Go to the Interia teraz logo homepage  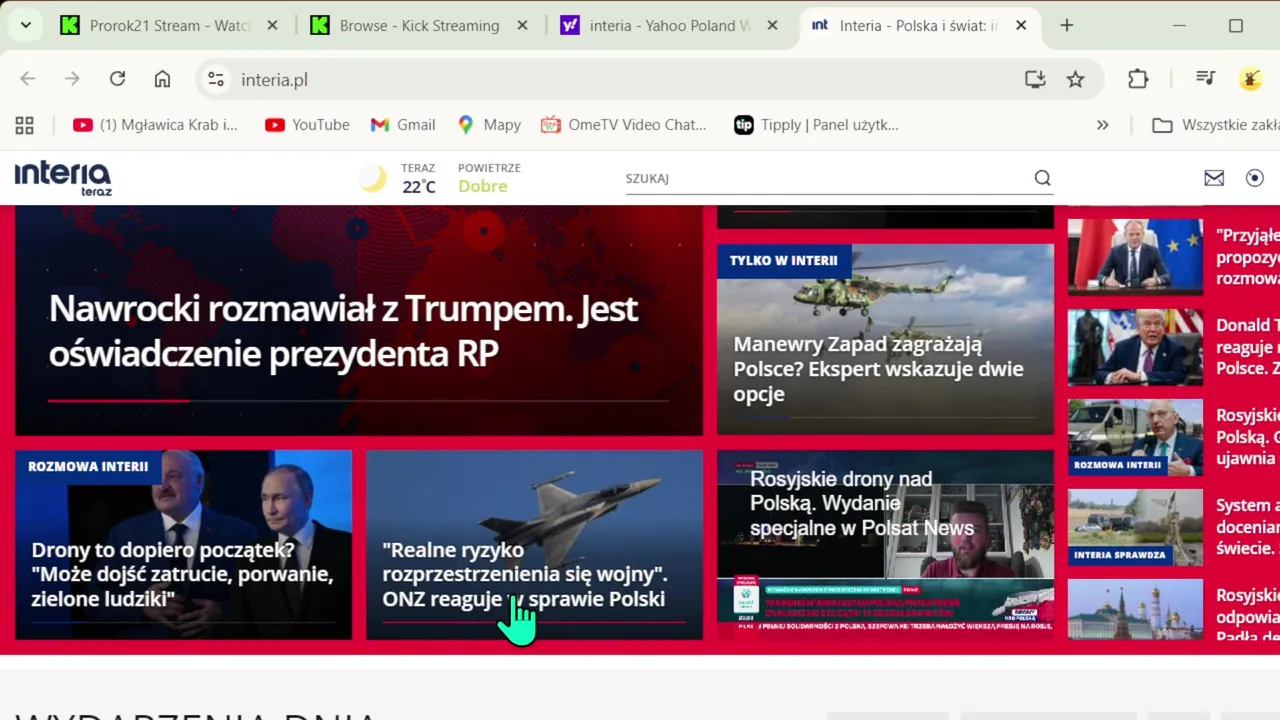62,178
